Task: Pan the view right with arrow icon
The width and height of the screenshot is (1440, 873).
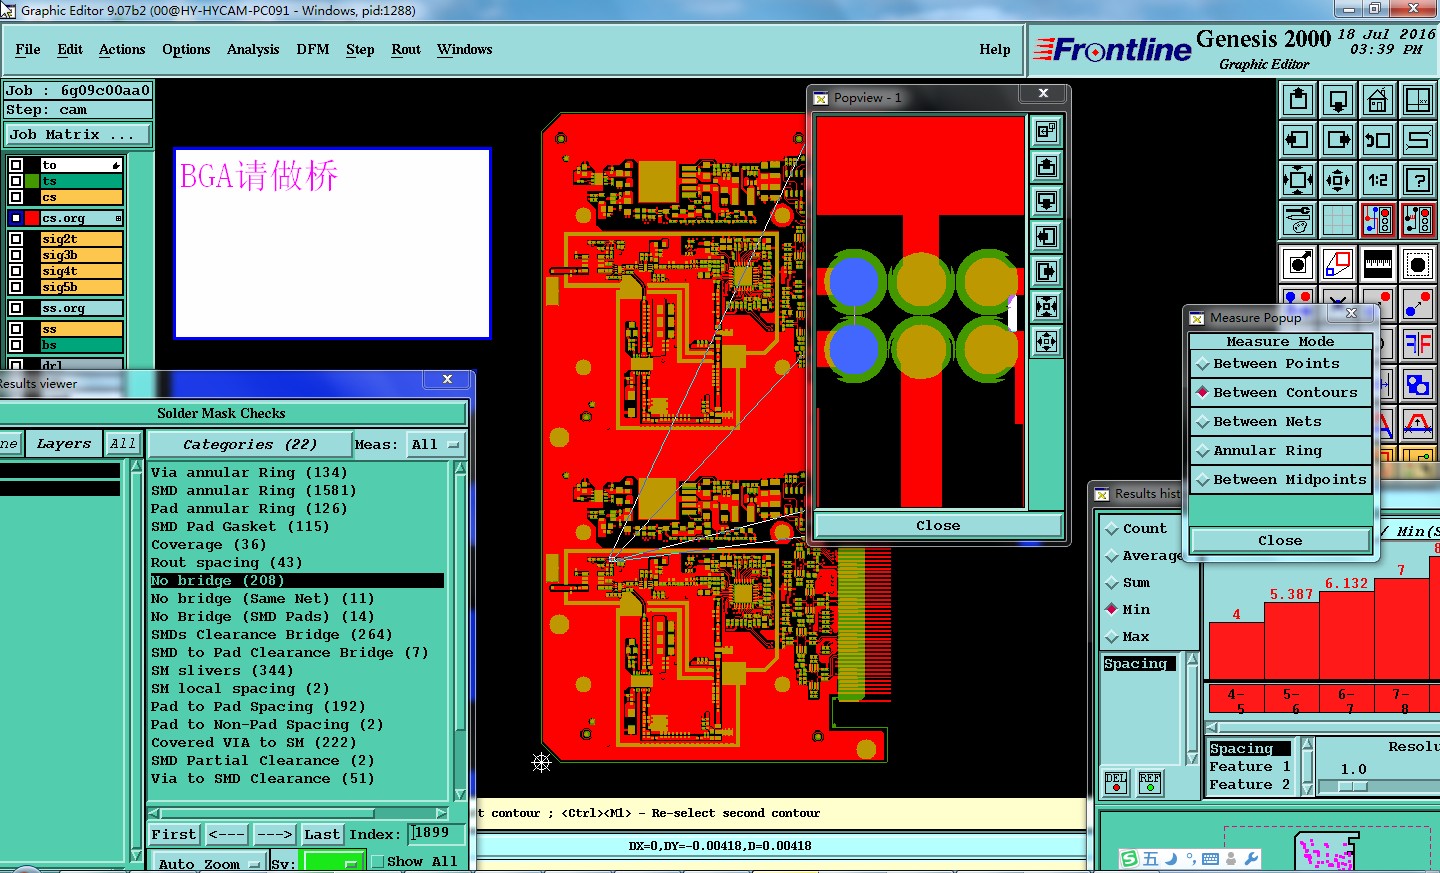Action: pyautogui.click(x=1338, y=140)
